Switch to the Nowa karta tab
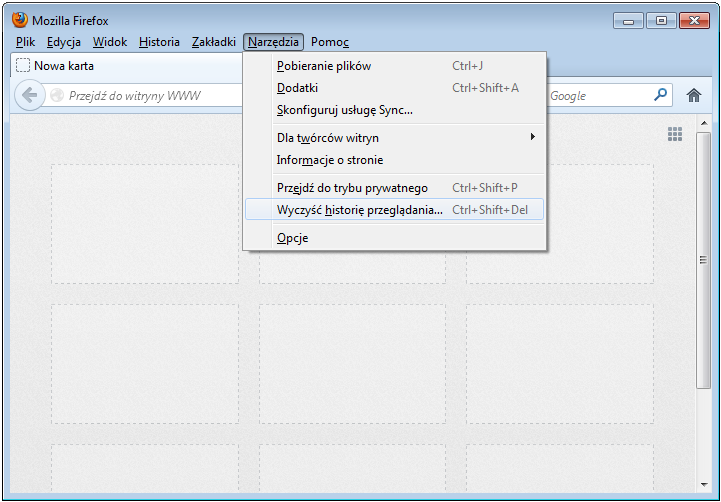 (x=126, y=66)
